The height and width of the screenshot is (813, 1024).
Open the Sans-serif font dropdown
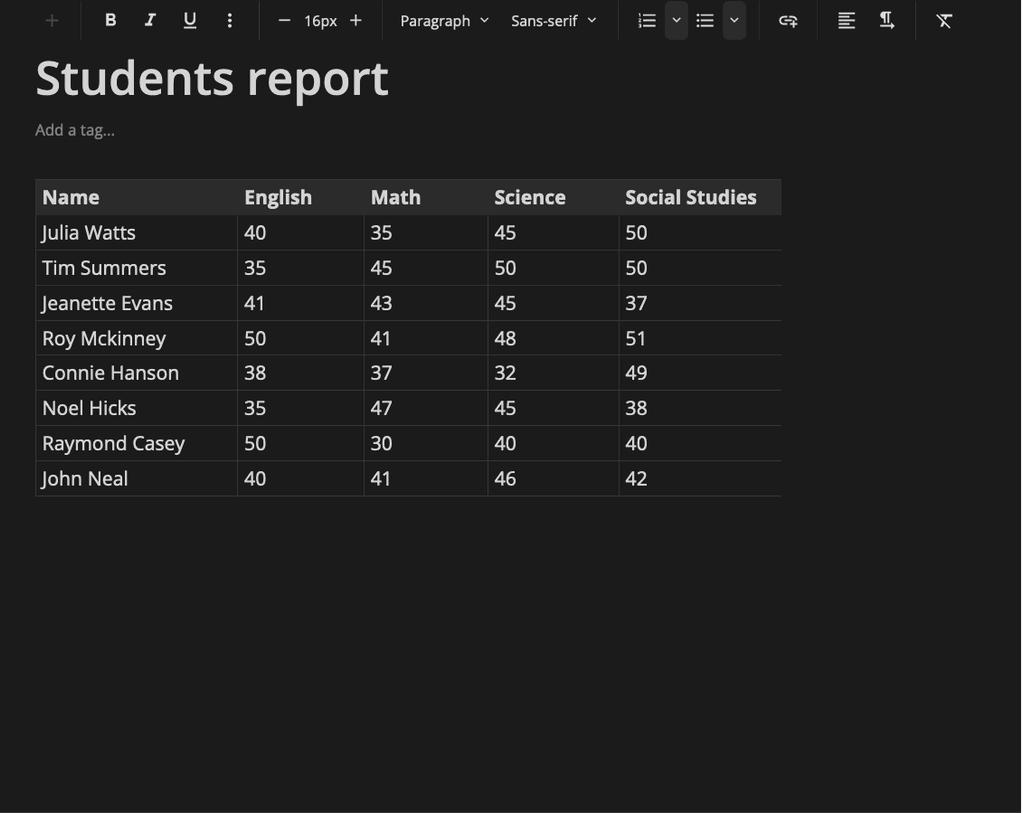tap(553, 20)
